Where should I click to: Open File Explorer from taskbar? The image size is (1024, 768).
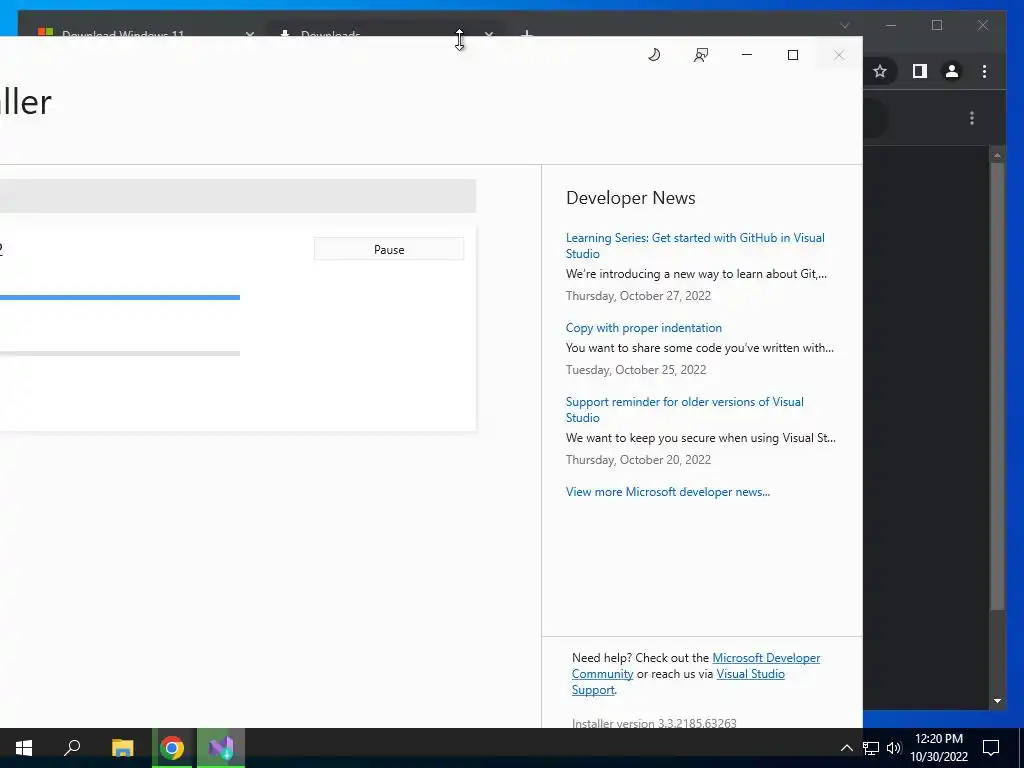[x=122, y=748]
